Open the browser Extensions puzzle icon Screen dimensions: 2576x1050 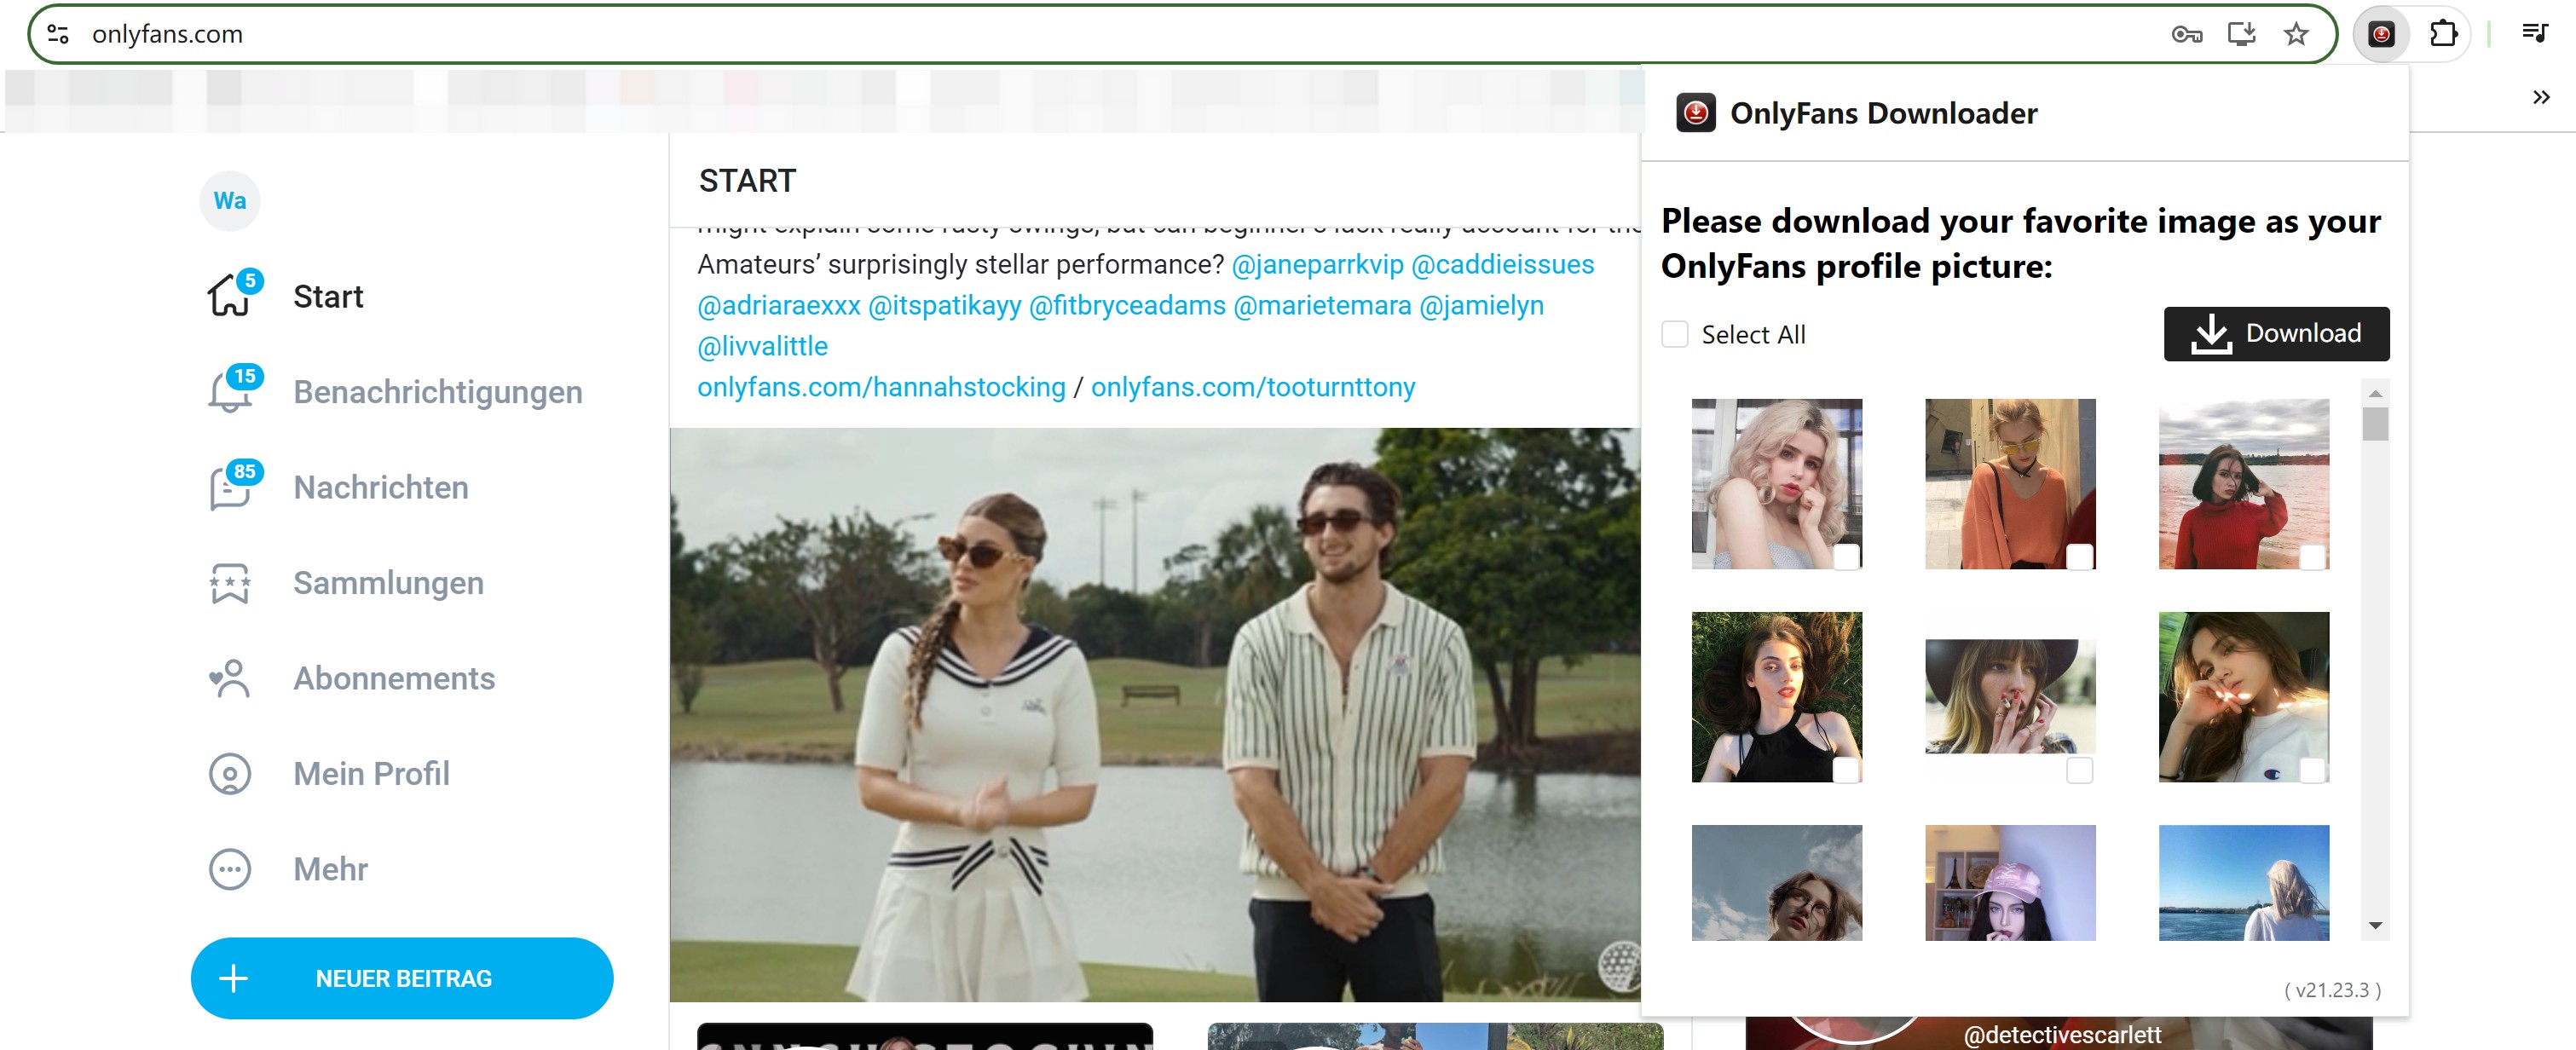click(2443, 34)
